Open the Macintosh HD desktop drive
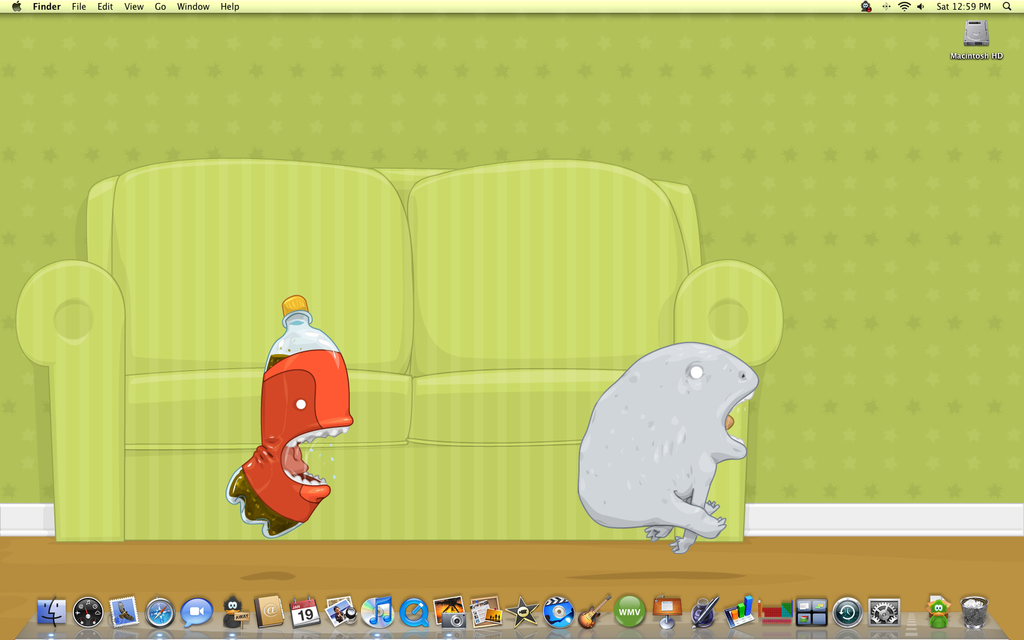 pos(976,40)
